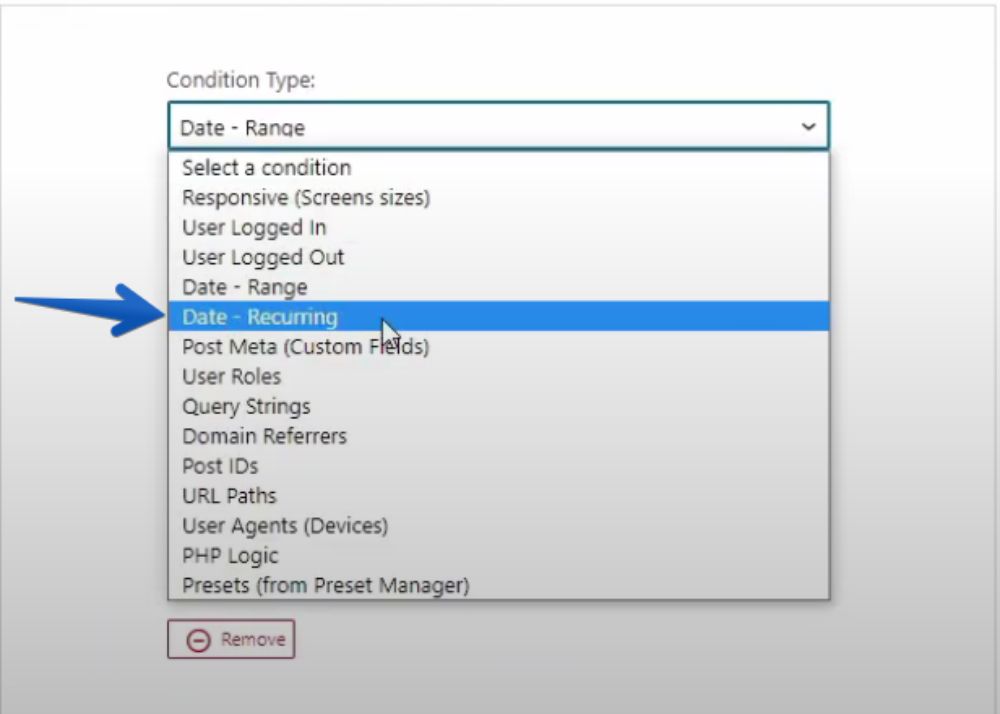The width and height of the screenshot is (1000, 714).
Task: Click the minus circle icon on Remove
Action: click(x=198, y=640)
